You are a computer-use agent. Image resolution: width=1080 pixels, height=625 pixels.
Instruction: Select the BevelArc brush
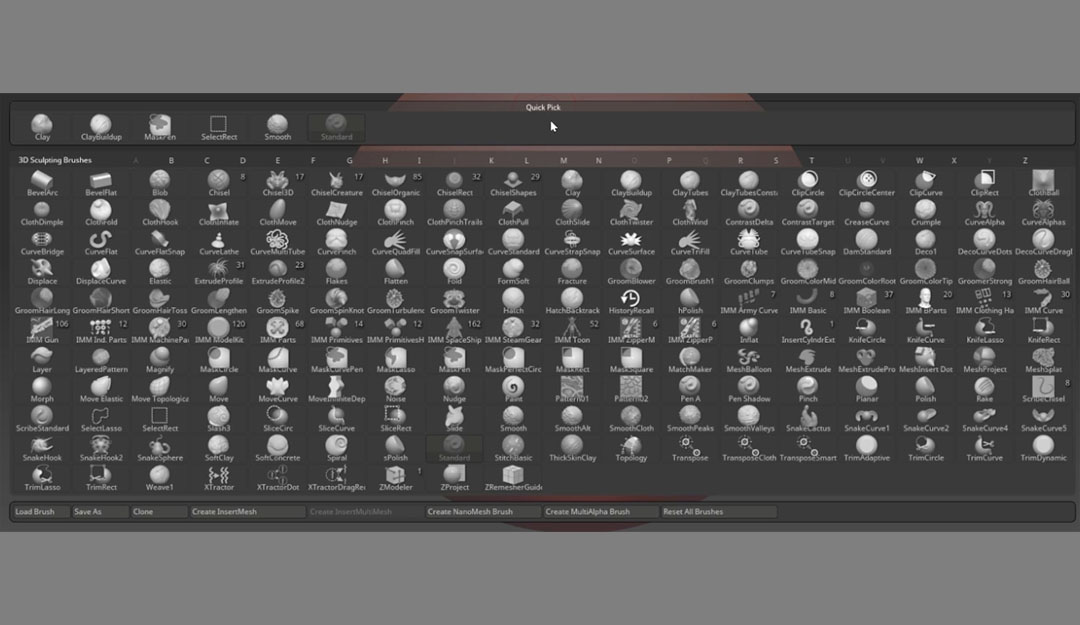point(42,184)
